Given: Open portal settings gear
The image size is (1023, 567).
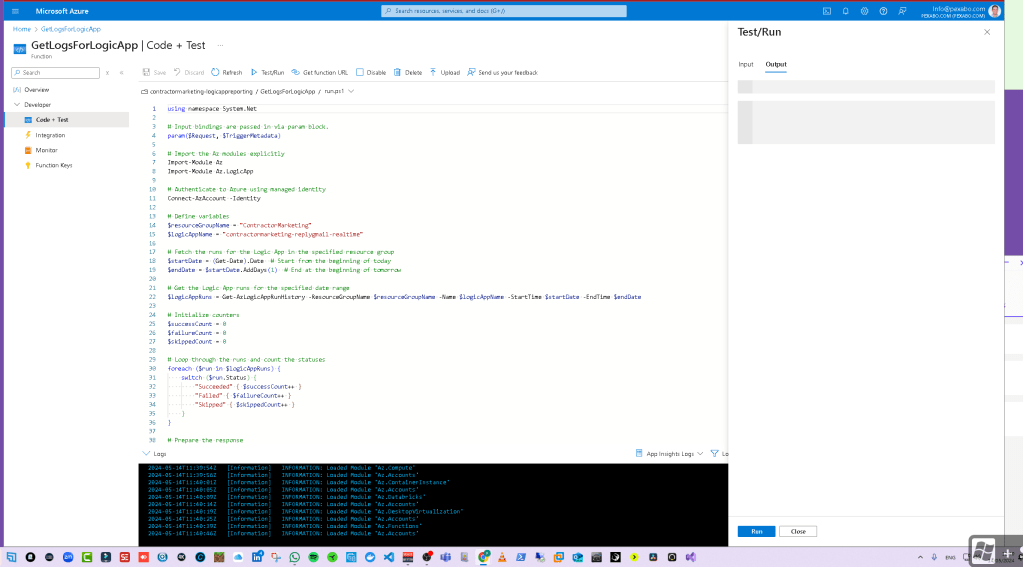Looking at the screenshot, I should [x=864, y=11].
